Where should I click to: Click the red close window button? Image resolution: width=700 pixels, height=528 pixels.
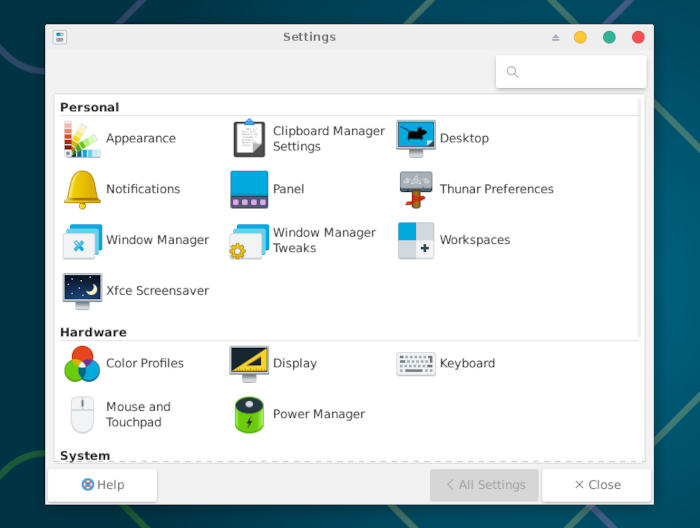point(638,37)
